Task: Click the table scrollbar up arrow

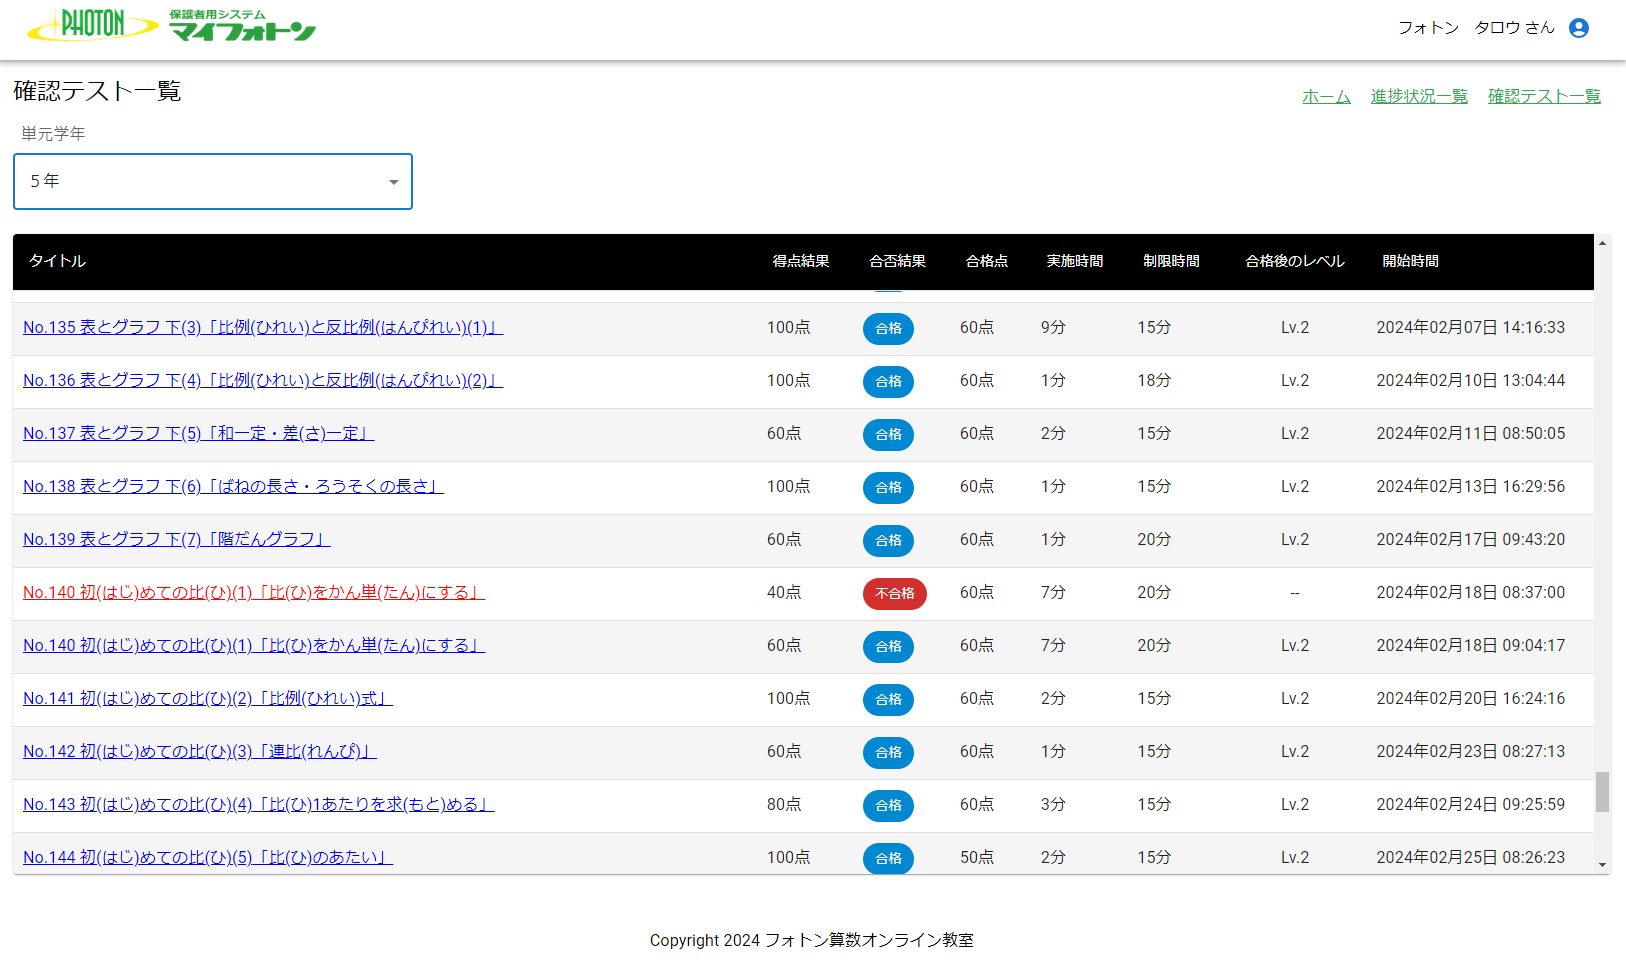Action: pyautogui.click(x=1602, y=243)
